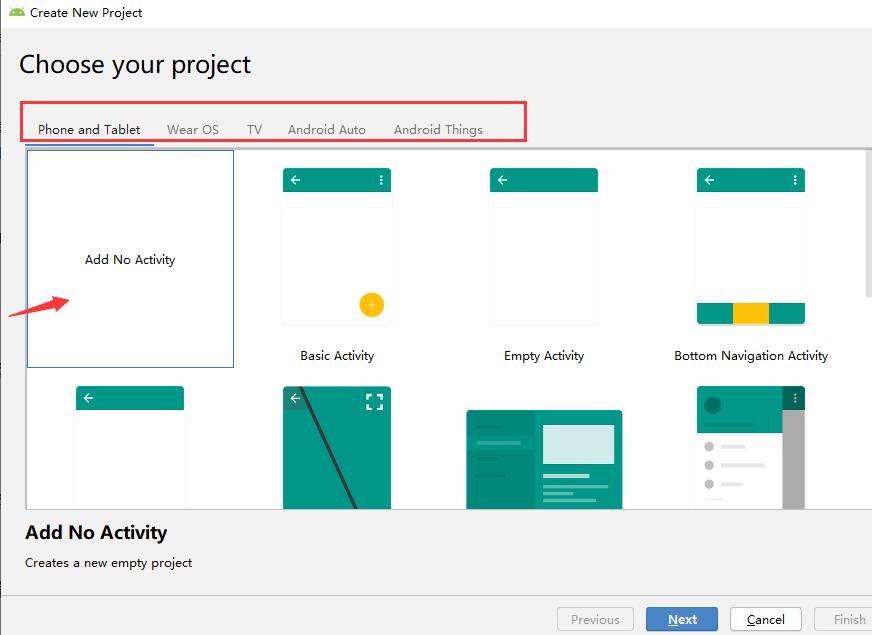
Task: Click the Empty Activity label
Action: (544, 356)
